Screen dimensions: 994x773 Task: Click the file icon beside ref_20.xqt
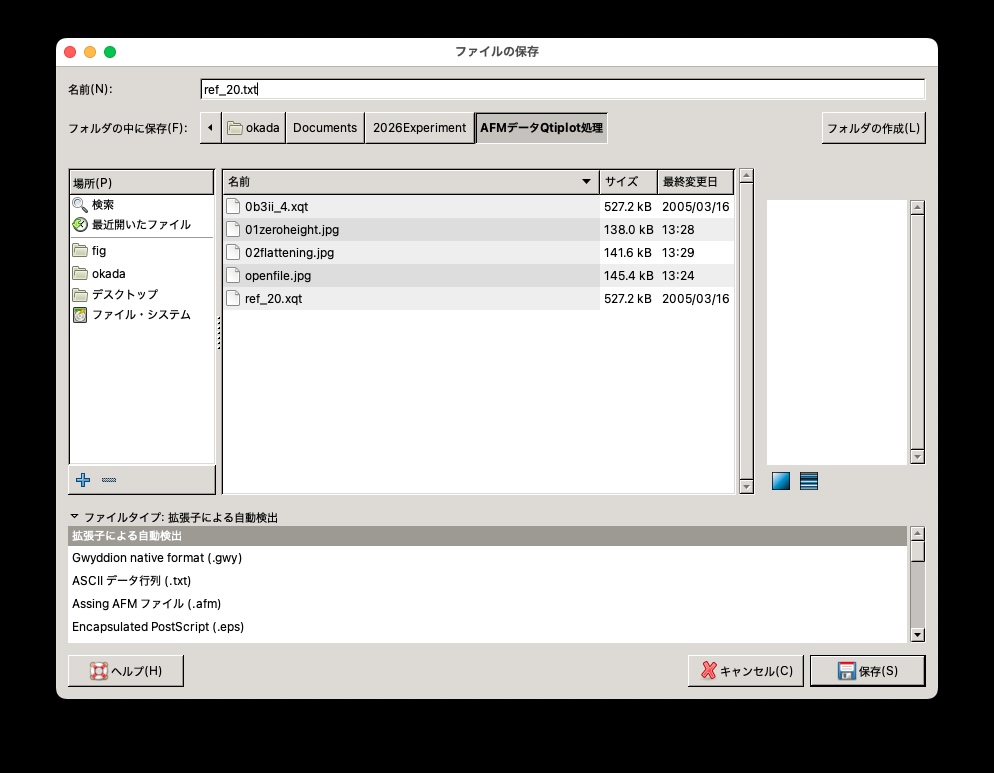click(x=233, y=298)
